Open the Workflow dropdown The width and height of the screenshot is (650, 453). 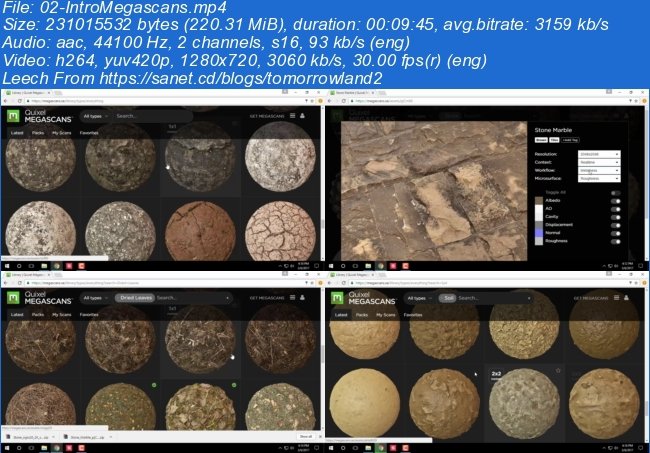(x=599, y=170)
